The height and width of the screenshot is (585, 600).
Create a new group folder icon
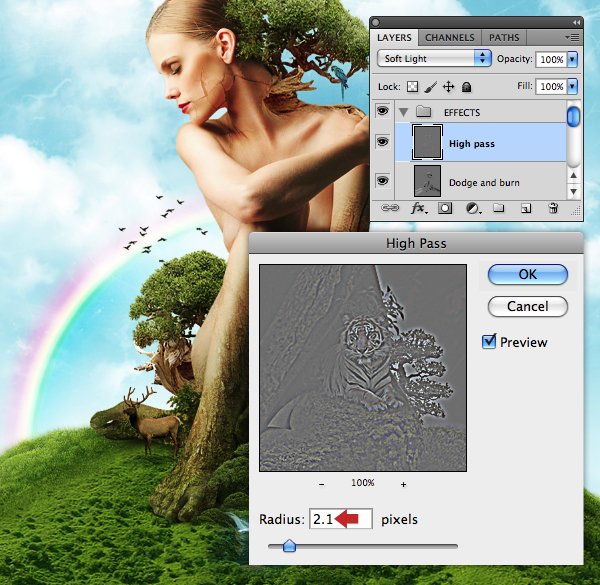[x=498, y=208]
